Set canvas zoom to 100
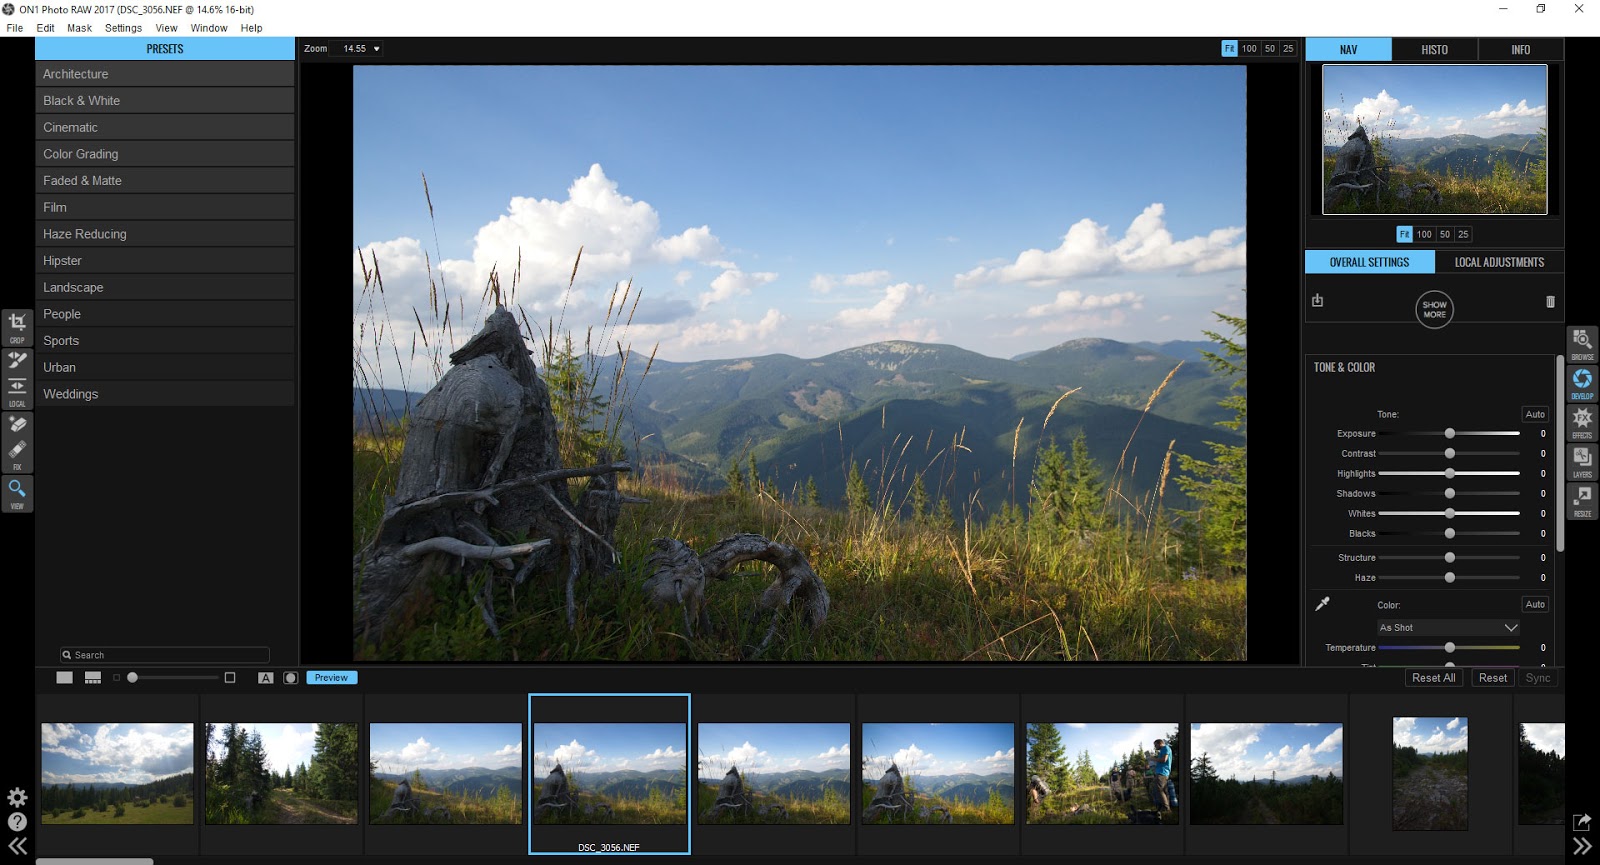1600x865 pixels. coord(1249,48)
